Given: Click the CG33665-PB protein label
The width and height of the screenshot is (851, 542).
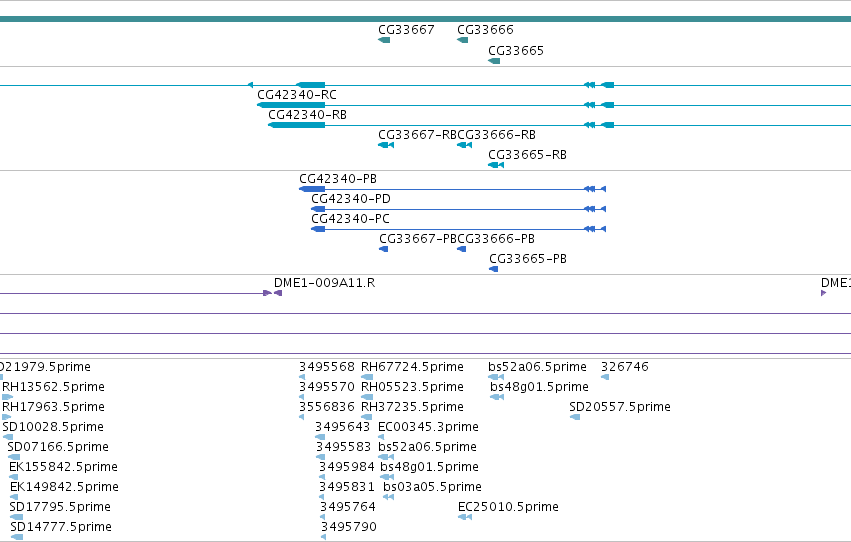Looking at the screenshot, I should pos(528,259).
